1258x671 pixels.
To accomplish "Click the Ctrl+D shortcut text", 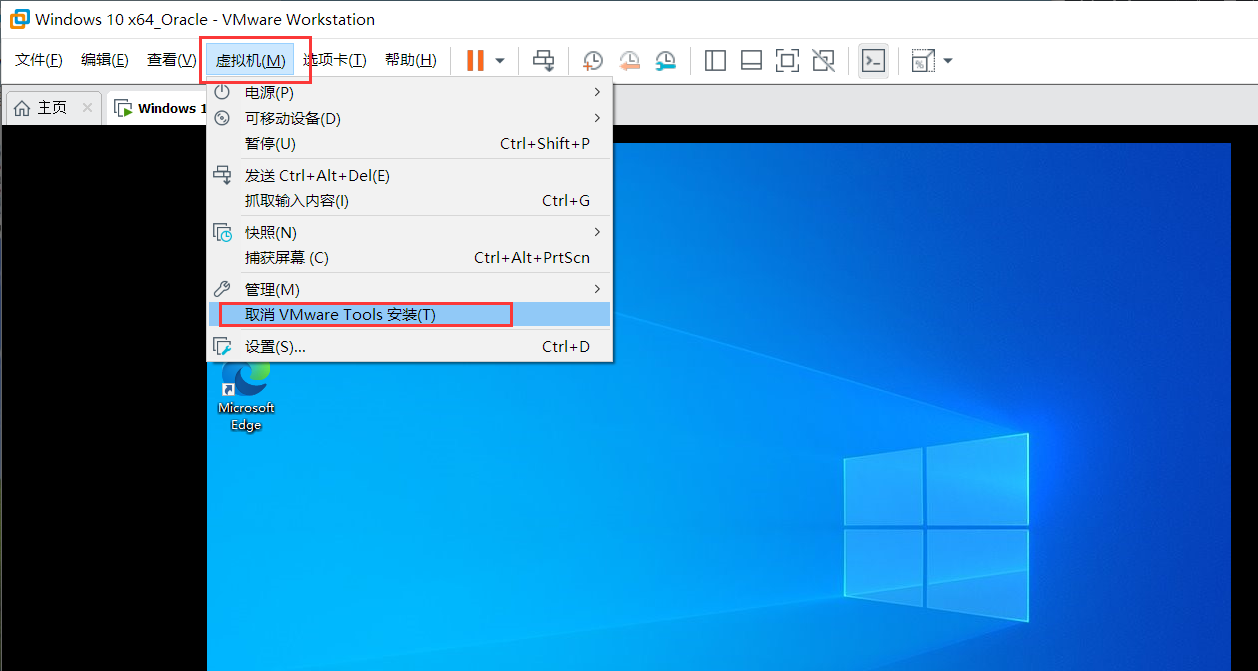I will (566, 346).
